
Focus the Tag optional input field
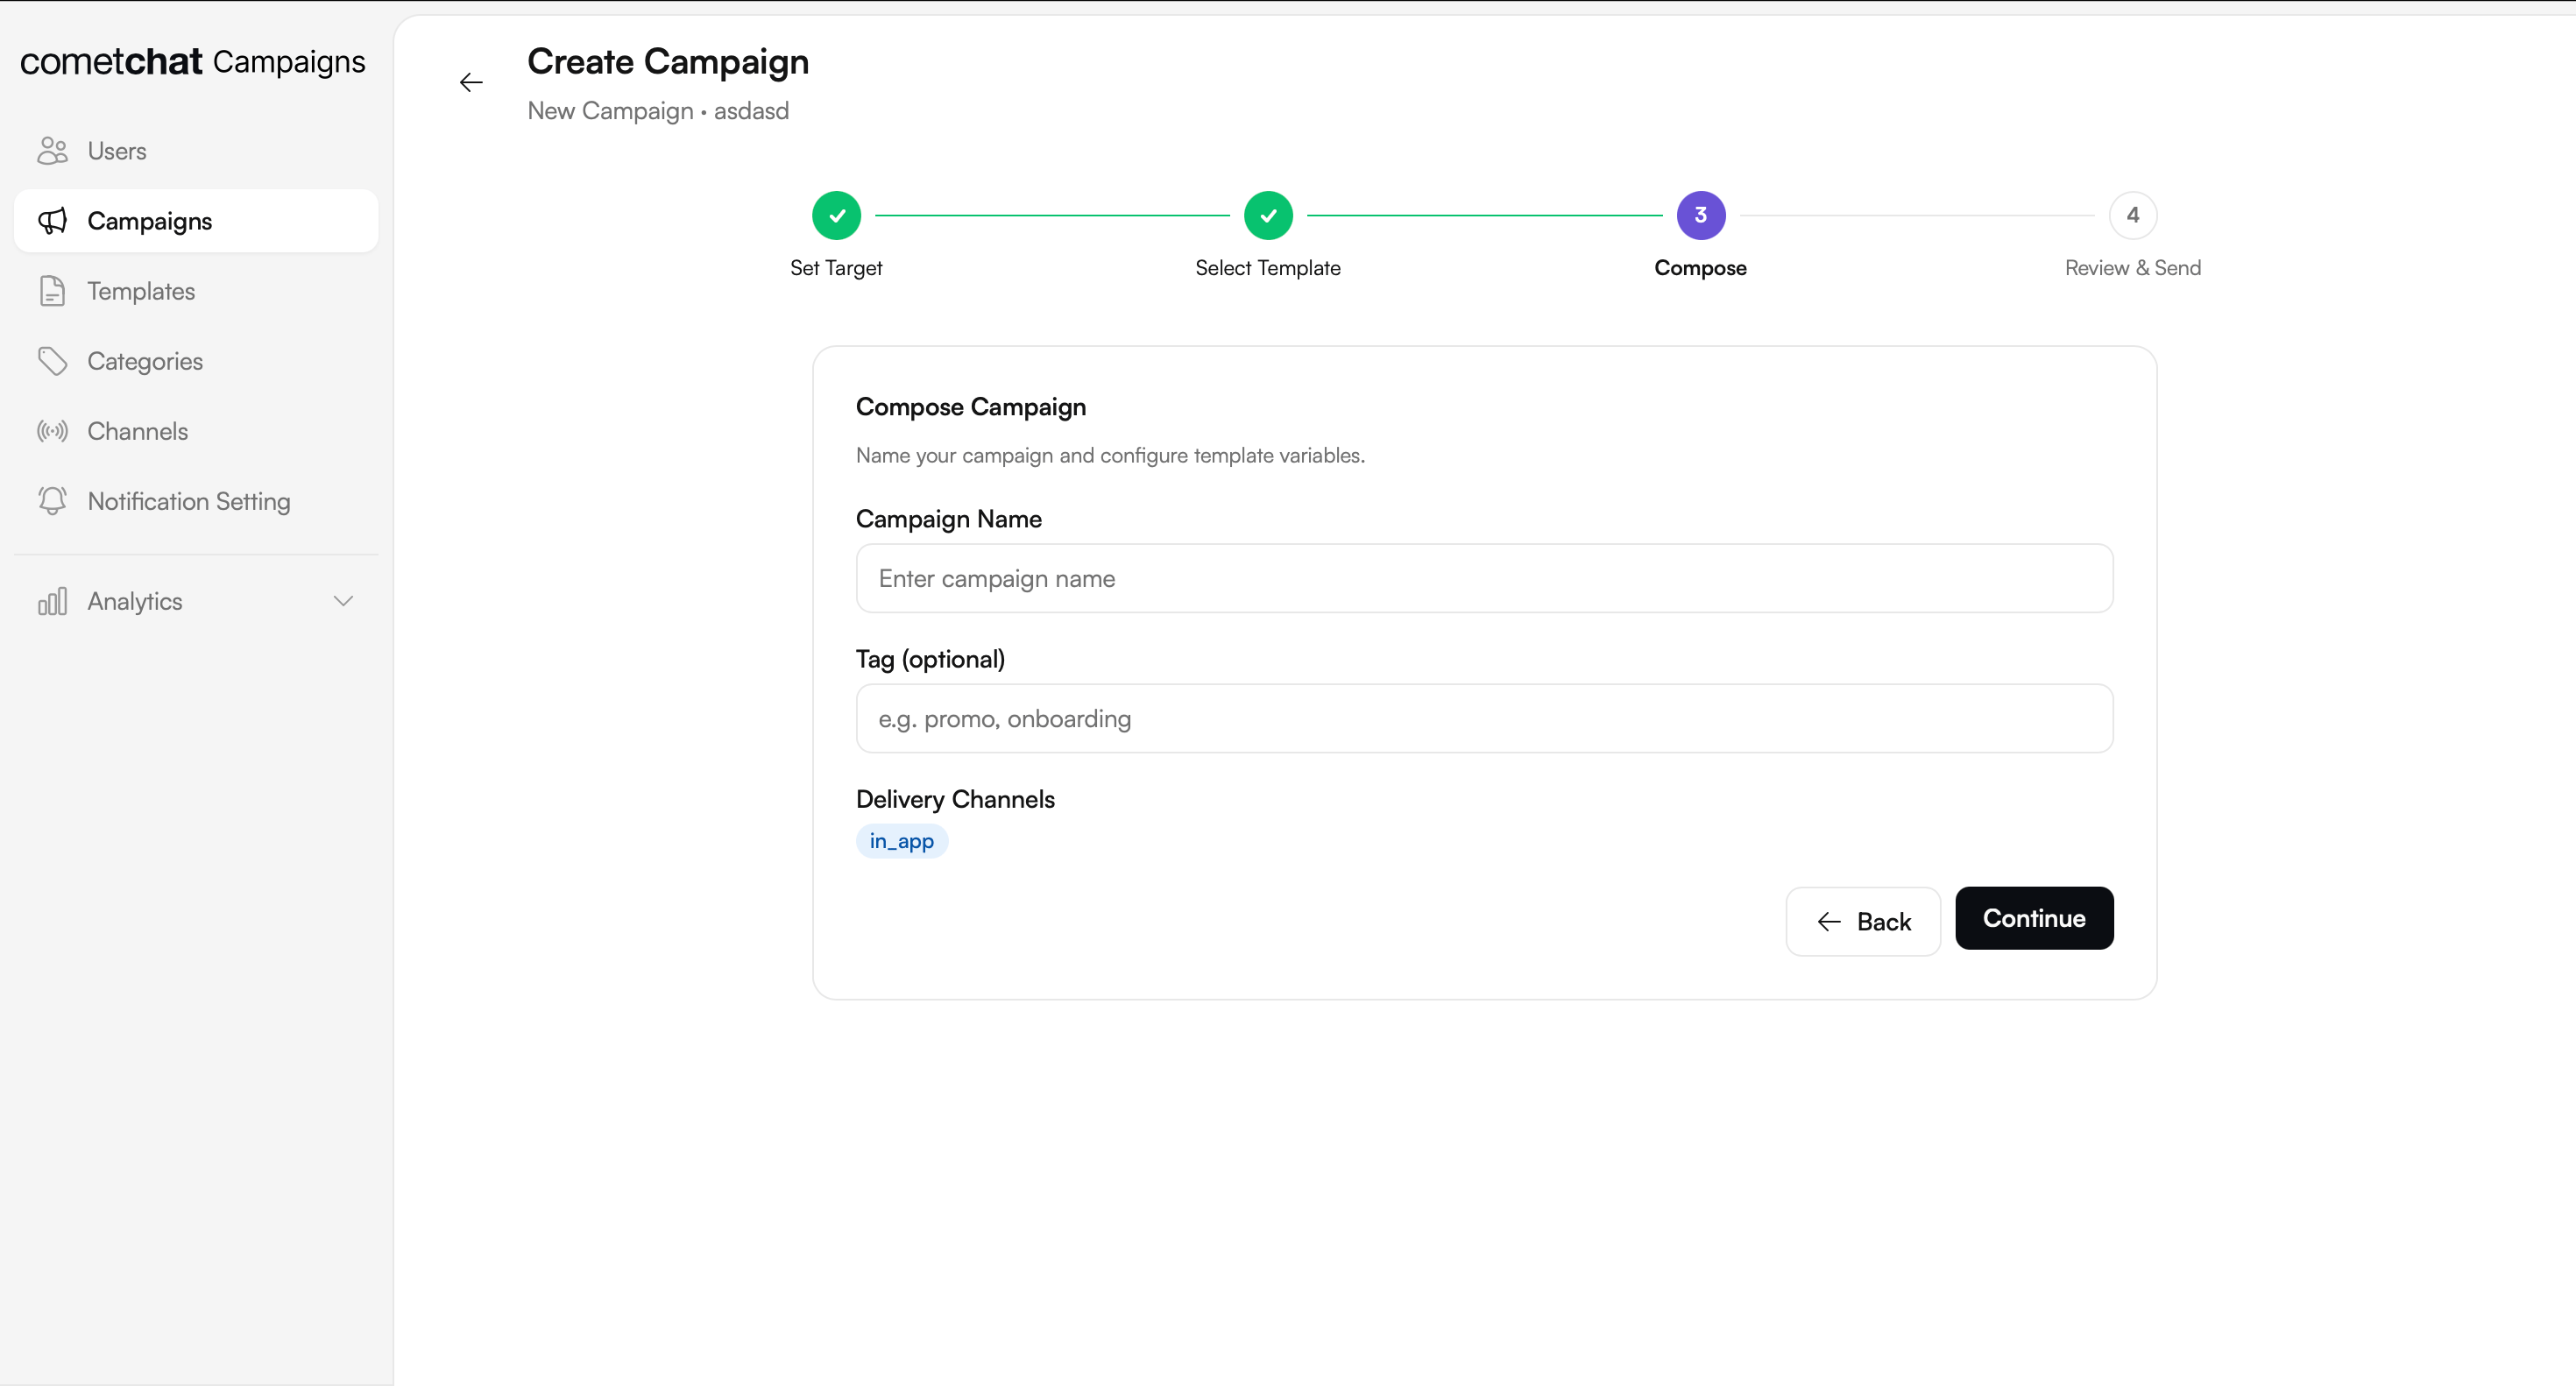(x=1484, y=718)
